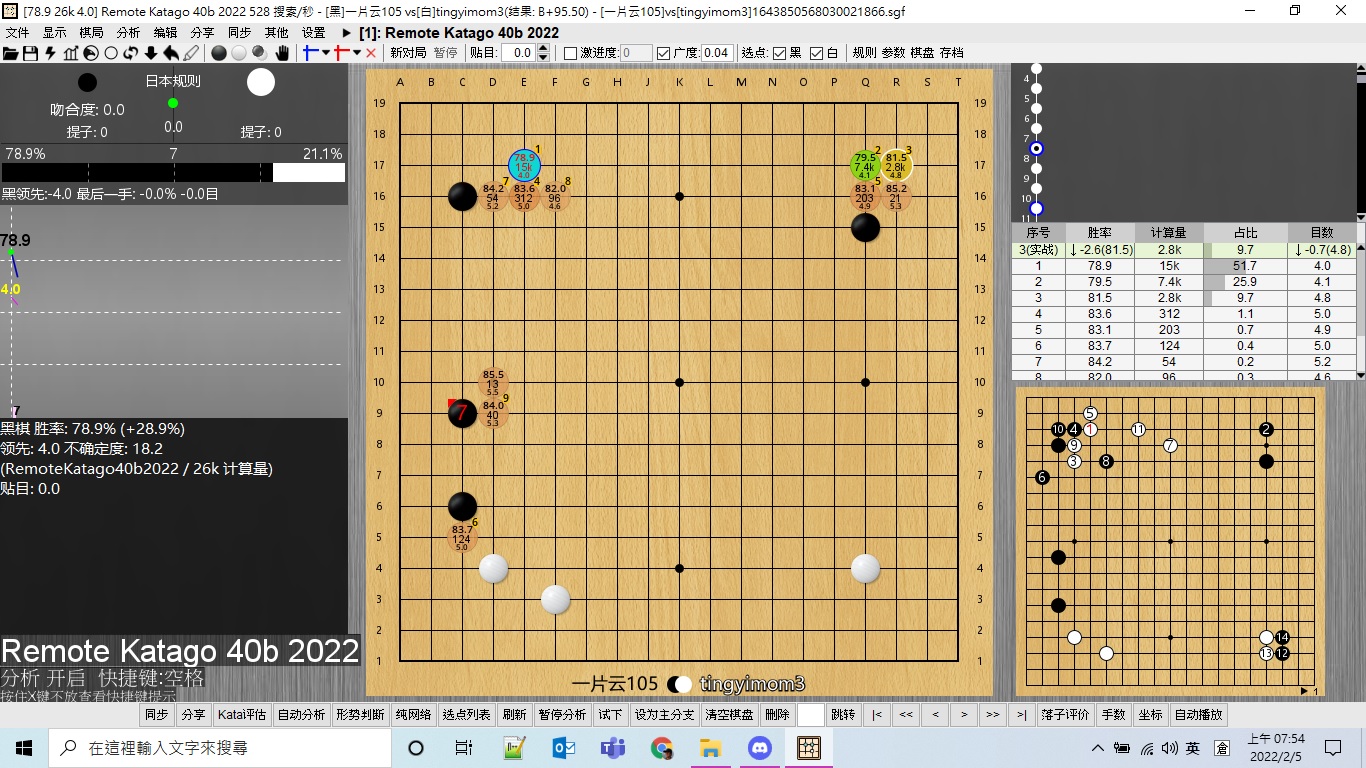Open the bar chart statistics icon
1366x768 pixels.
(71, 52)
